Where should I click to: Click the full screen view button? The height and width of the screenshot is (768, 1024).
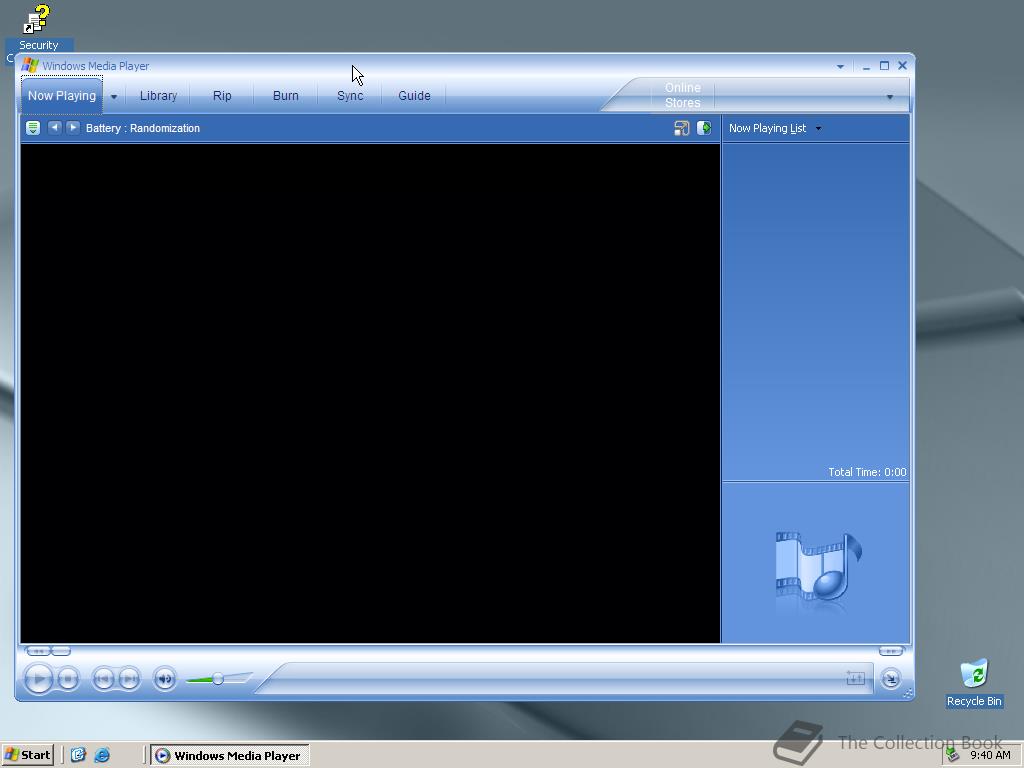856,679
